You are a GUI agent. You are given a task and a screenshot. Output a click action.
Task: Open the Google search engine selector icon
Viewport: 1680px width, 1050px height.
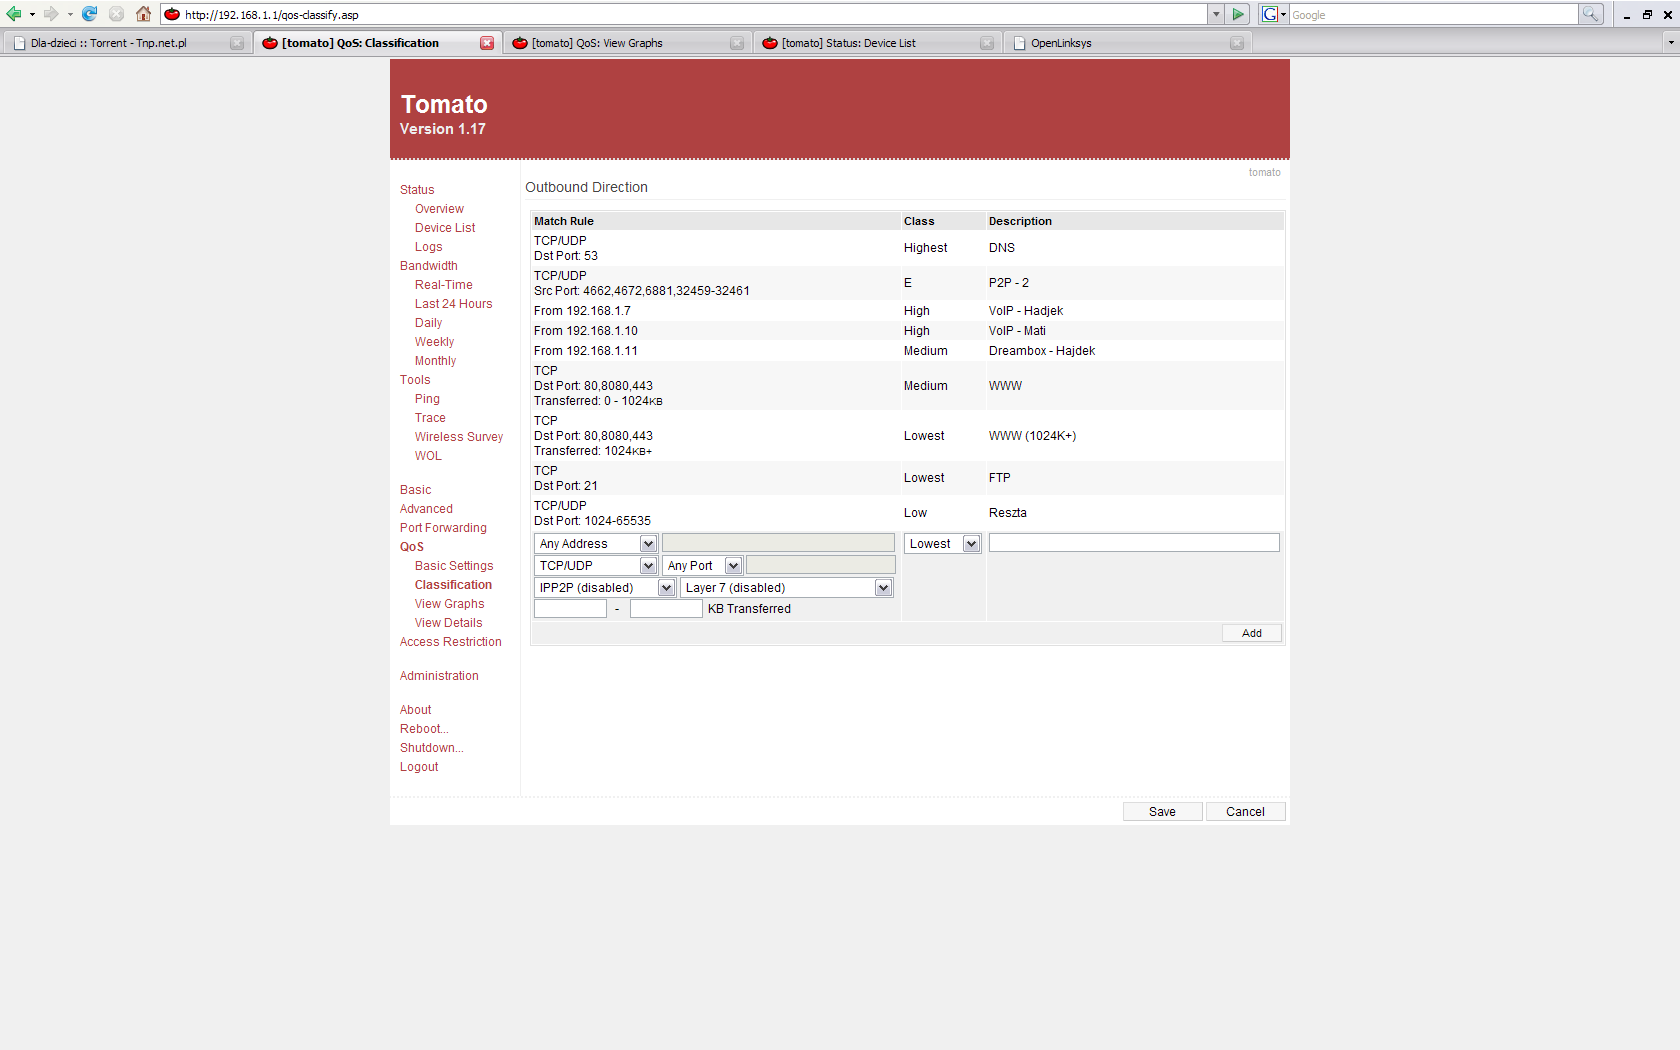click(x=1273, y=14)
